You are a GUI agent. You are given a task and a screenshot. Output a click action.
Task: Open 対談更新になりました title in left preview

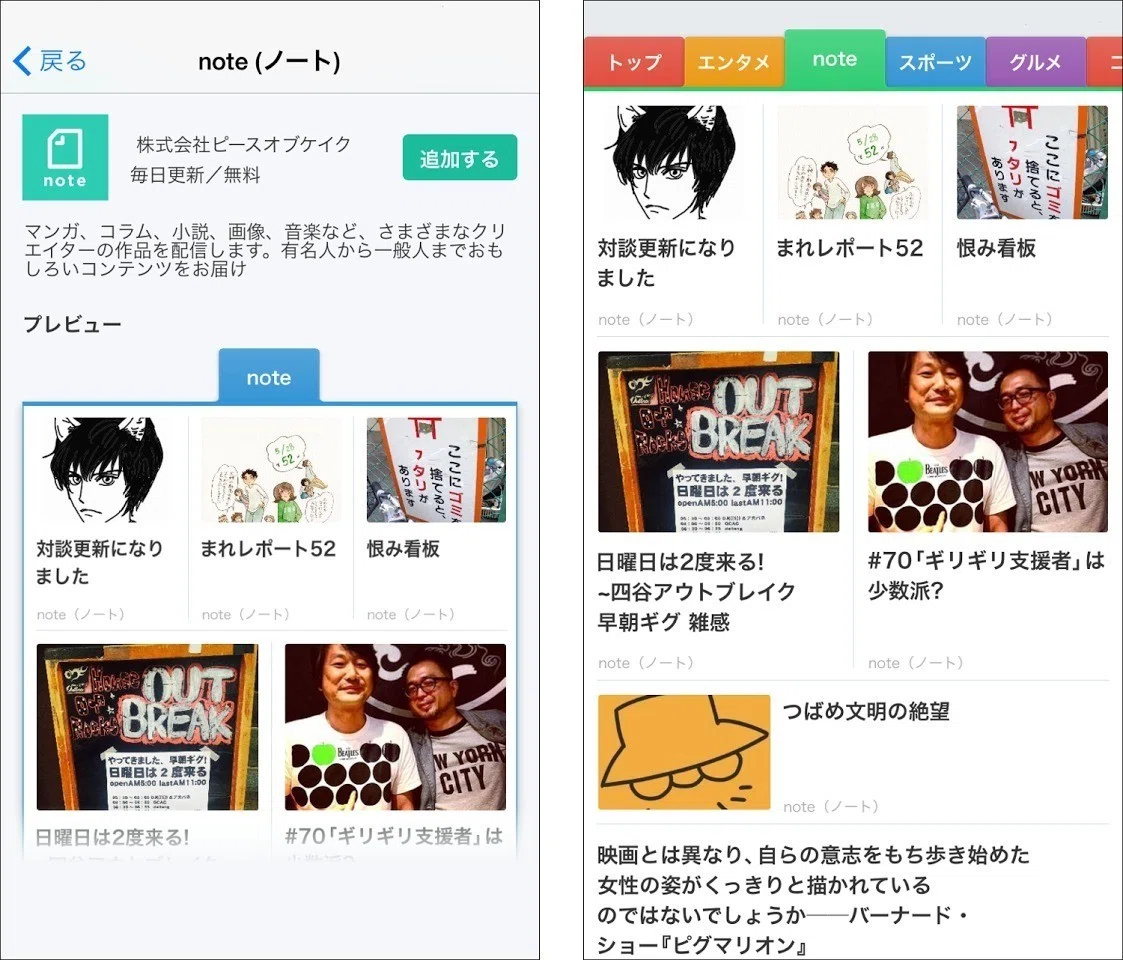(x=100, y=562)
